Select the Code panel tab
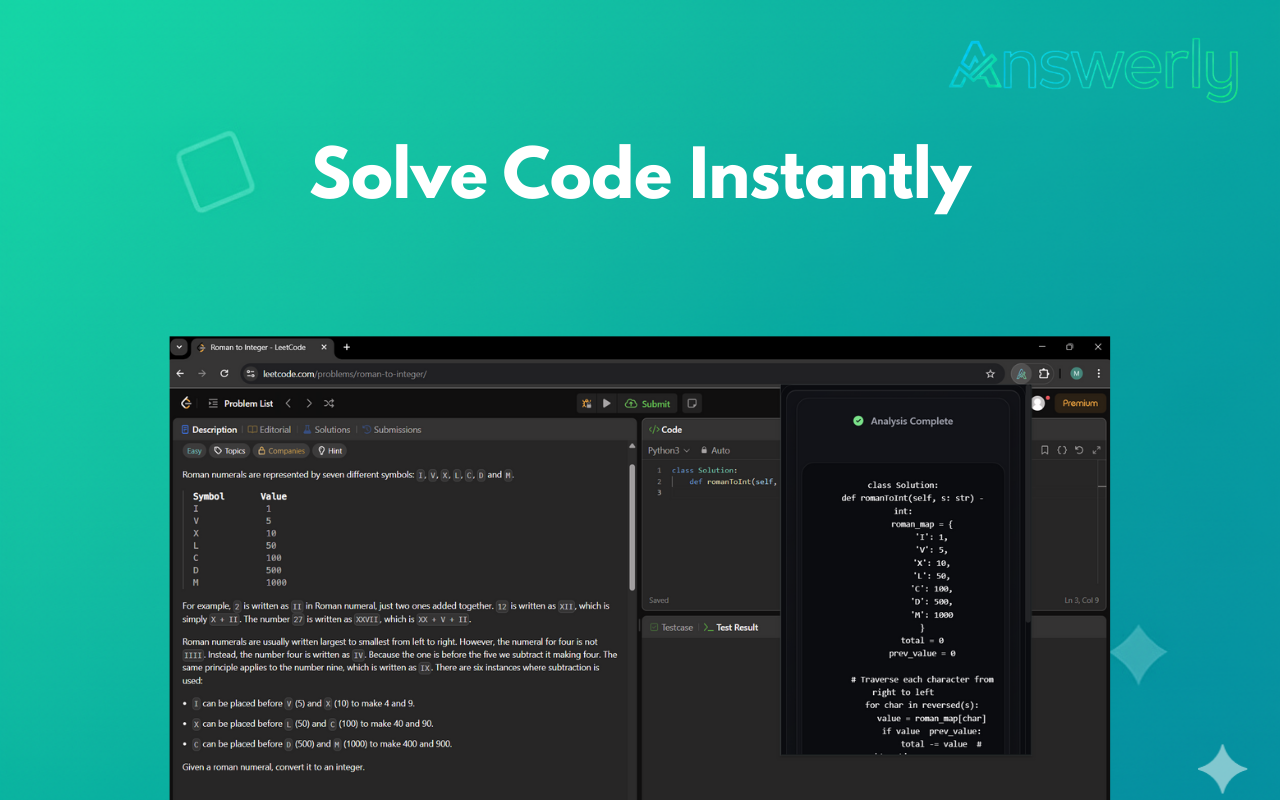 666,429
